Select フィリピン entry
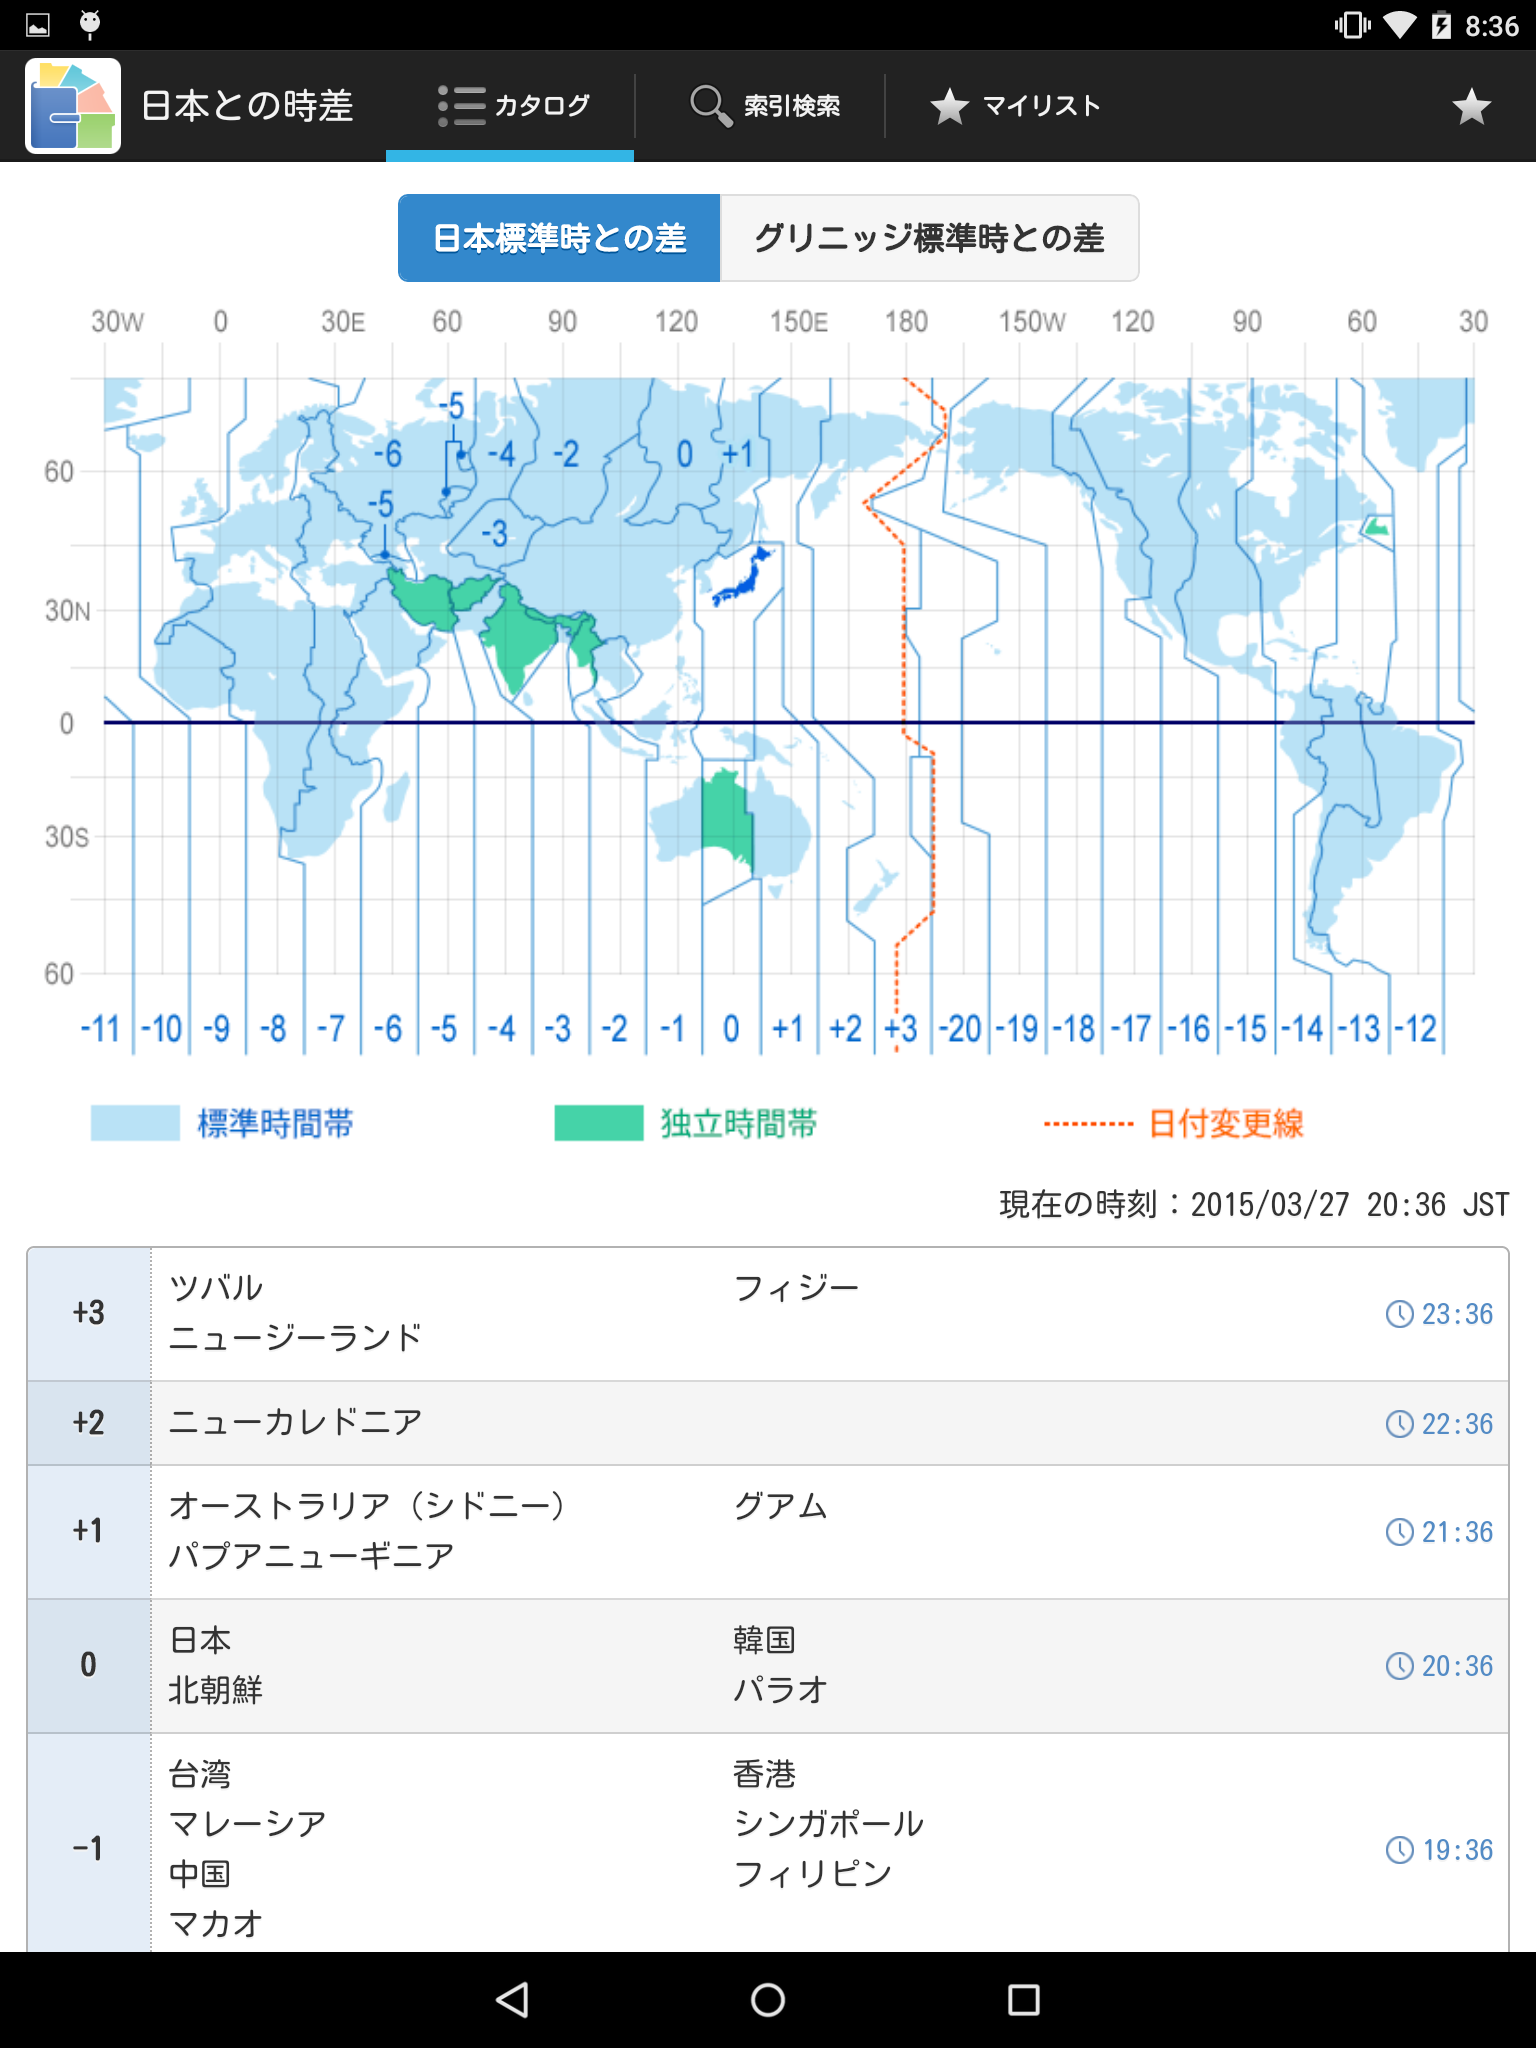Screen dimensions: 1536x2048 click(812, 1874)
